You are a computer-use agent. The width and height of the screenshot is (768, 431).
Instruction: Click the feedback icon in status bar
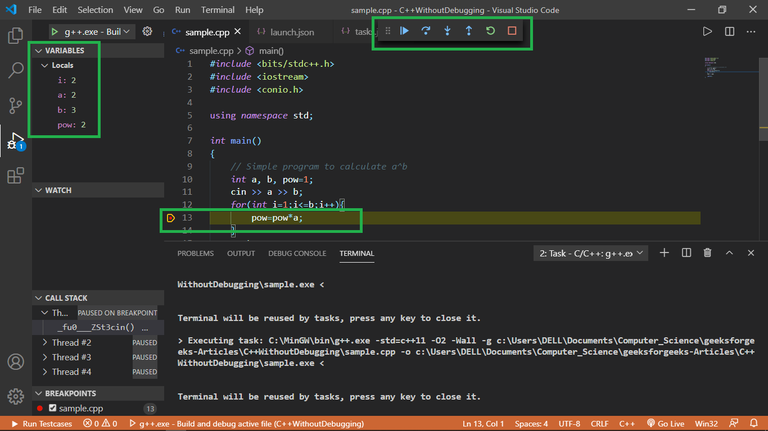(x=733, y=423)
